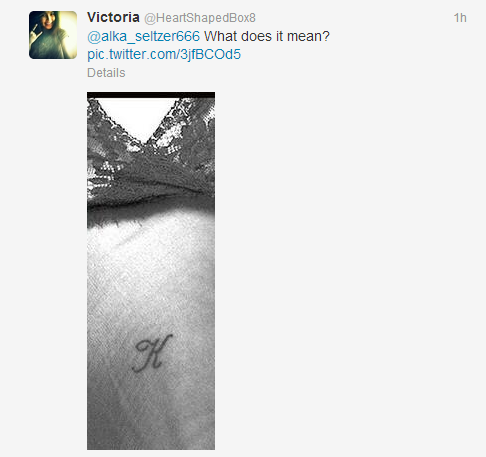This screenshot has width=486, height=457.
Task: Open the @alka_seltzer666 mention
Action: pyautogui.click(x=143, y=36)
